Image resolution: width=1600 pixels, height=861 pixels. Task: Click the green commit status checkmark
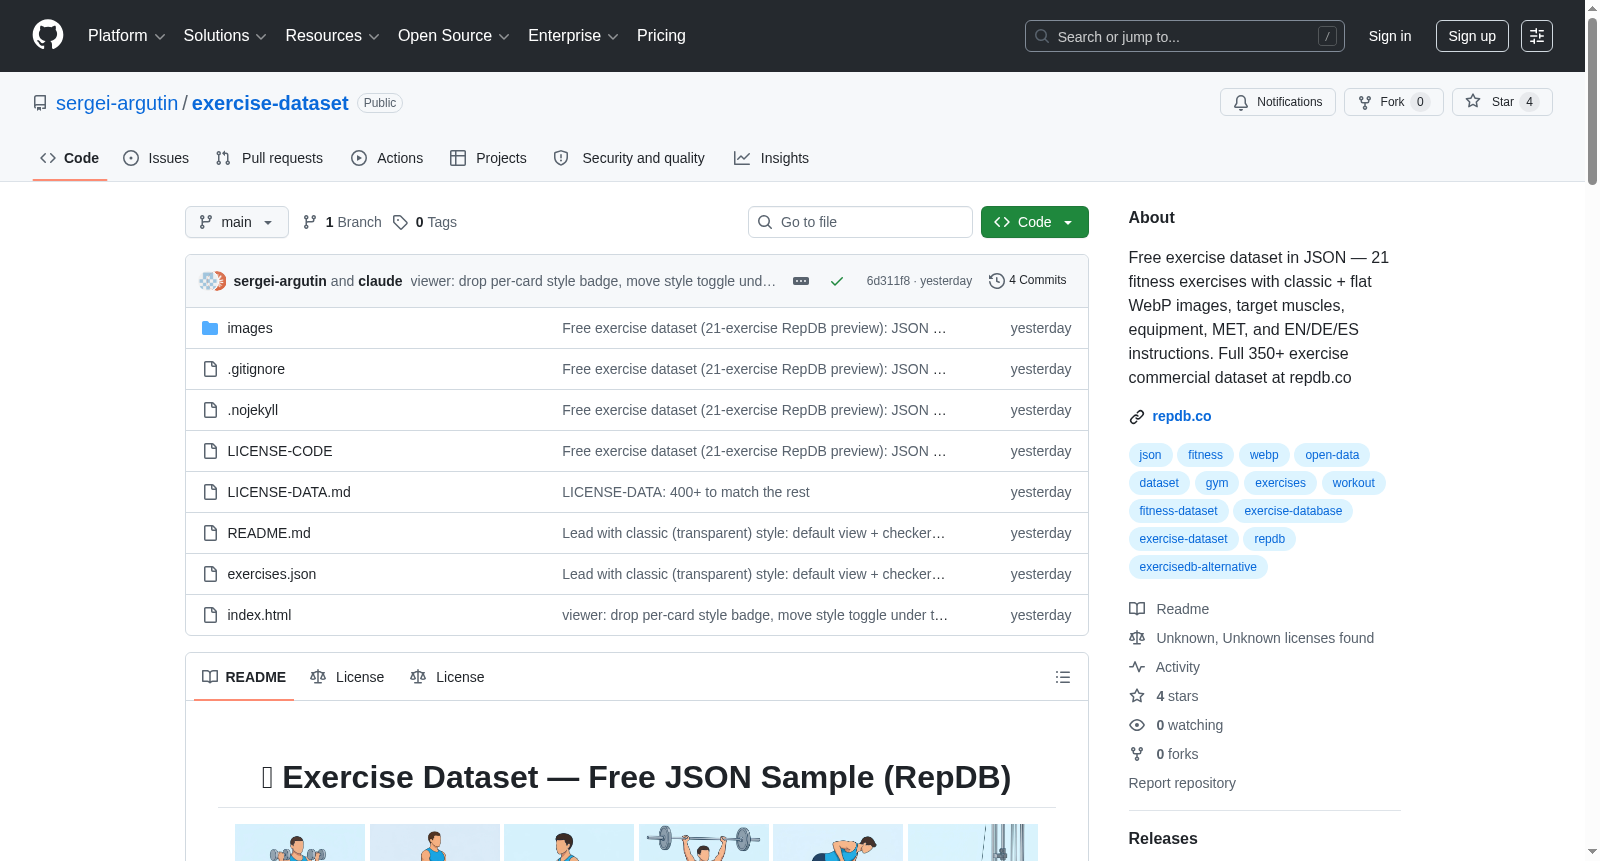coord(837,281)
